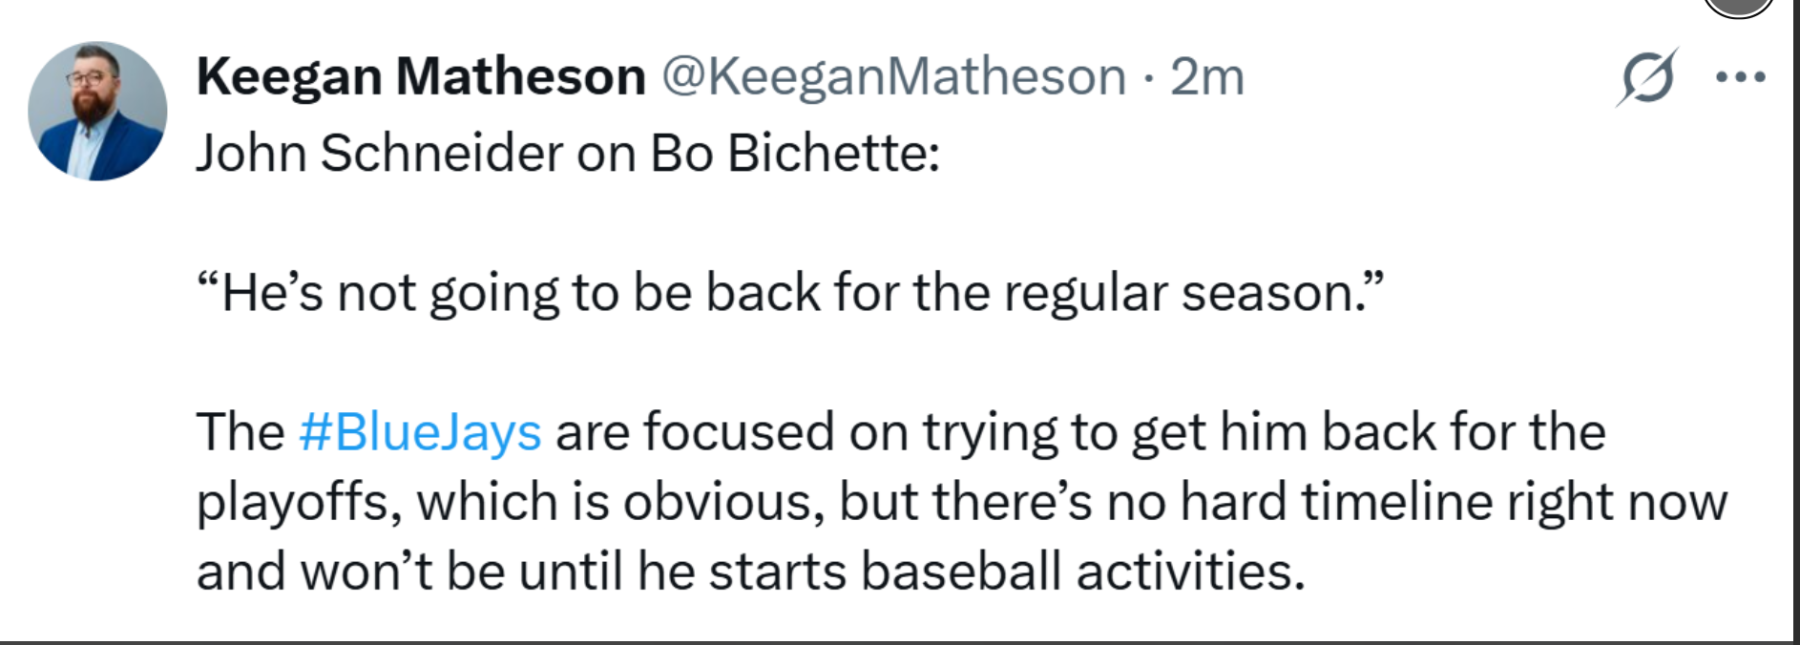
Task: Open the Keegan Matheson display name link
Action: 421,77
